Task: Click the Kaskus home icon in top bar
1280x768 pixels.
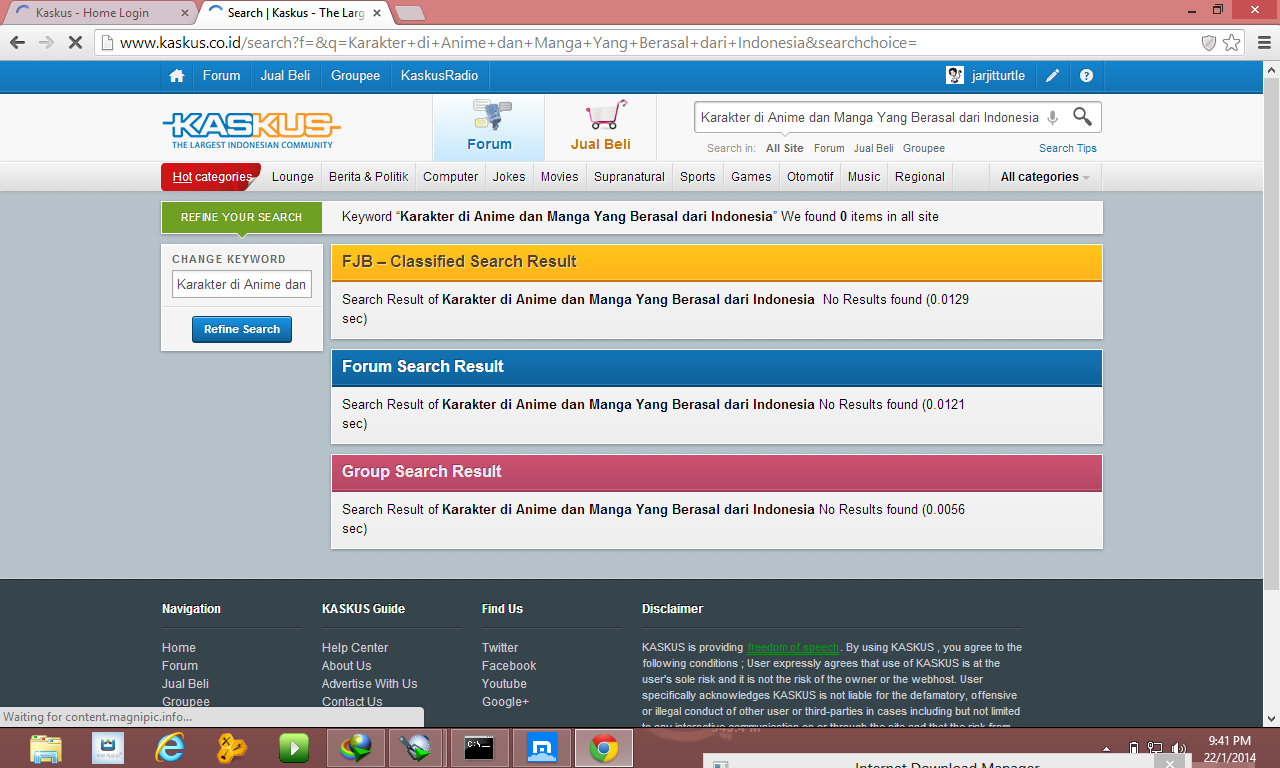Action: coord(177,76)
